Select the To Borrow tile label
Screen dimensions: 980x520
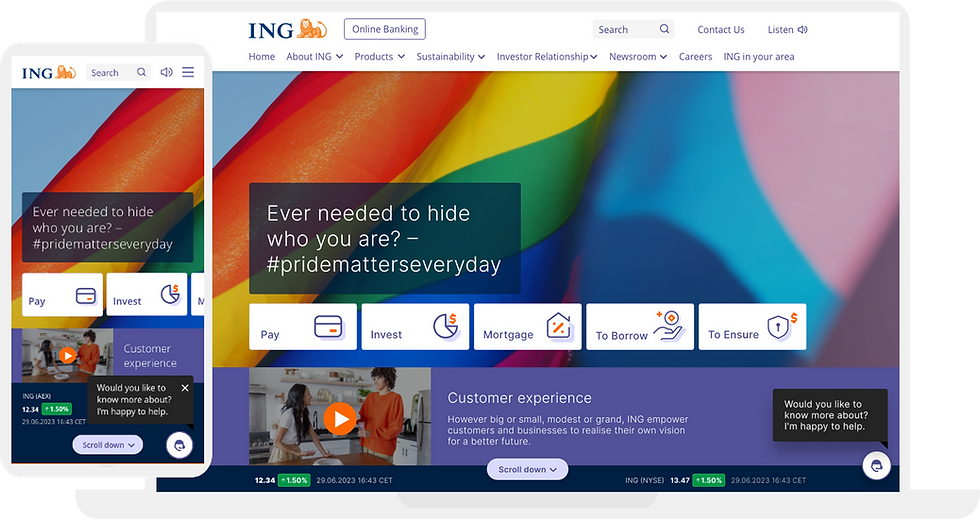tap(621, 336)
